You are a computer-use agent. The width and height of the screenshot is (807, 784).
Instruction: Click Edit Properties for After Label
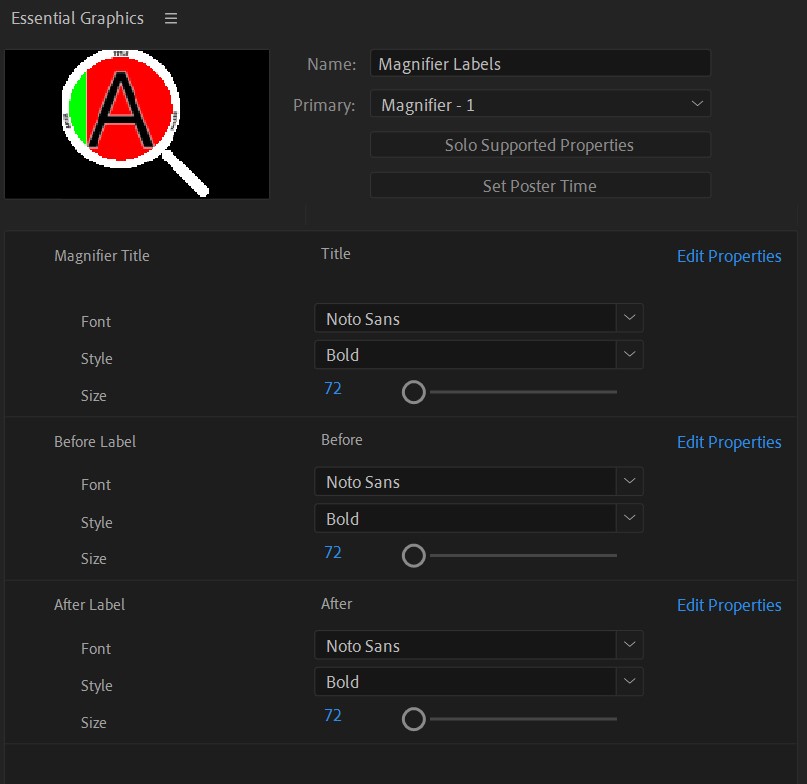pyautogui.click(x=728, y=605)
